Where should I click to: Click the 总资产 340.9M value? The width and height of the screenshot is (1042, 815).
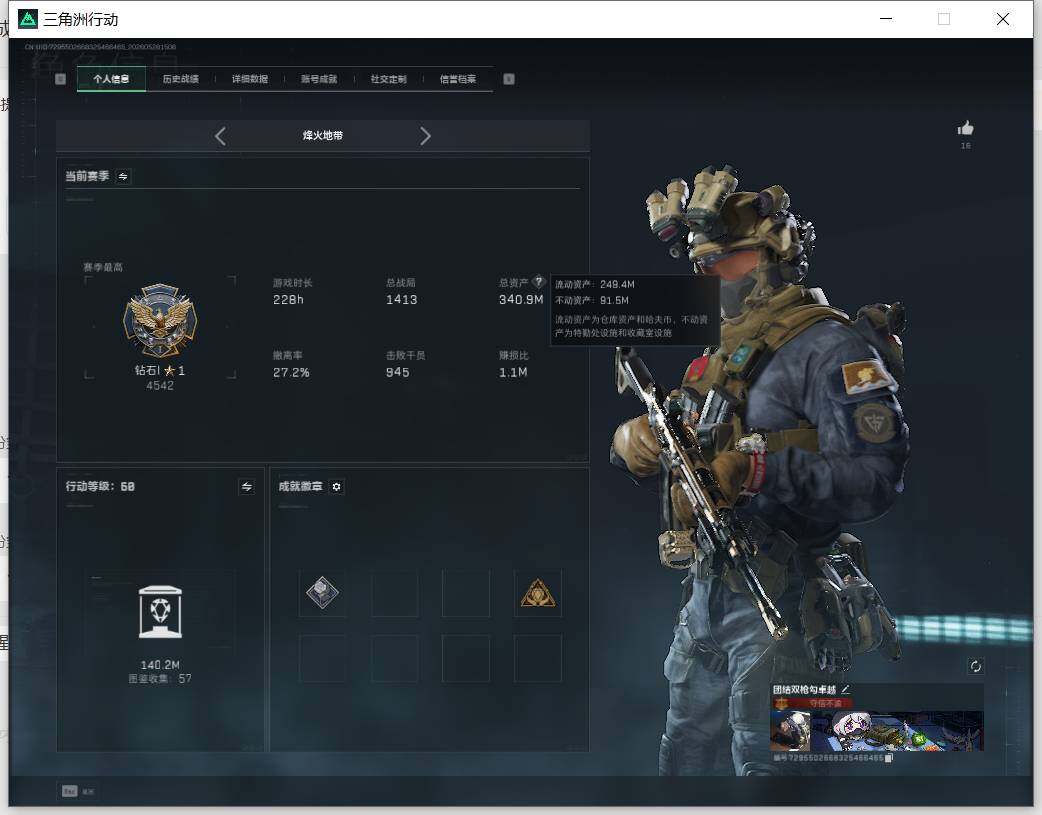[x=521, y=300]
